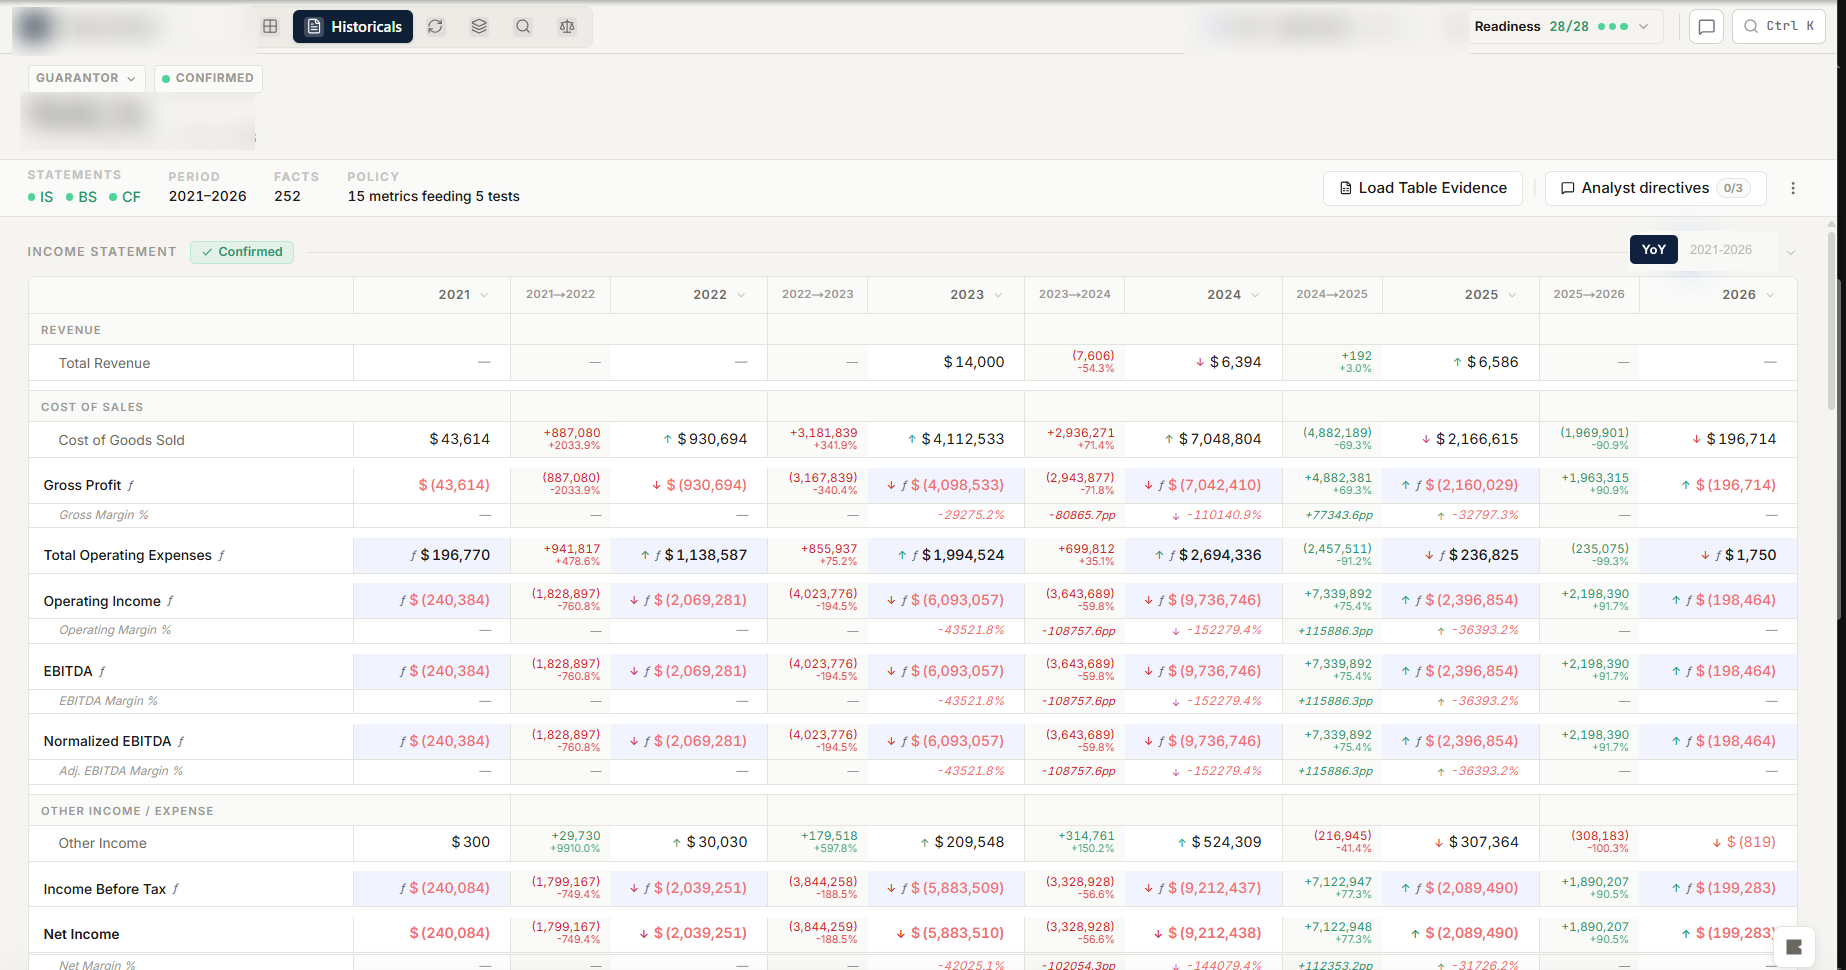Click the 2023→2024 change column header
Viewport: 1846px width, 970px height.
point(1074,294)
